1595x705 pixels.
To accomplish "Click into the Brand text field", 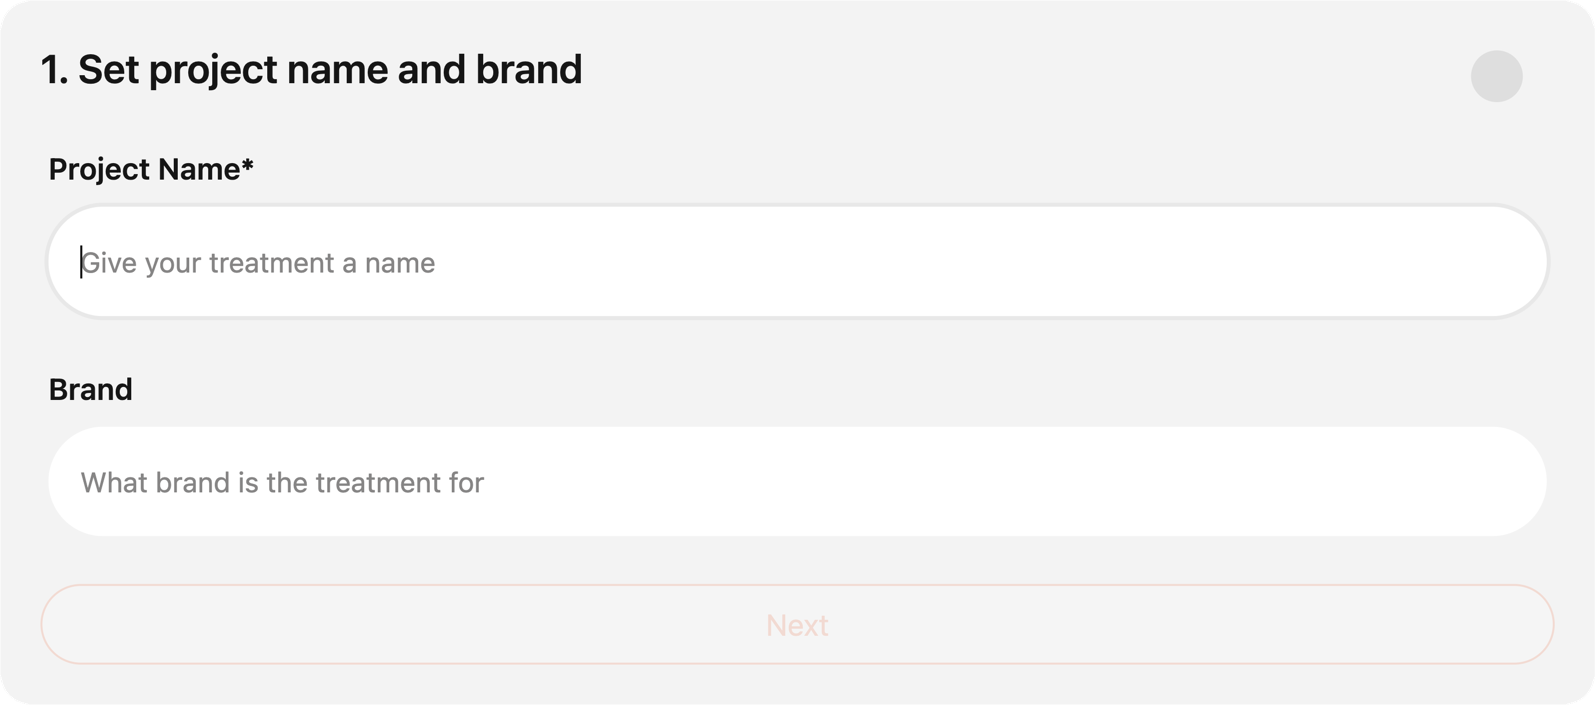I will pyautogui.click(x=797, y=482).
